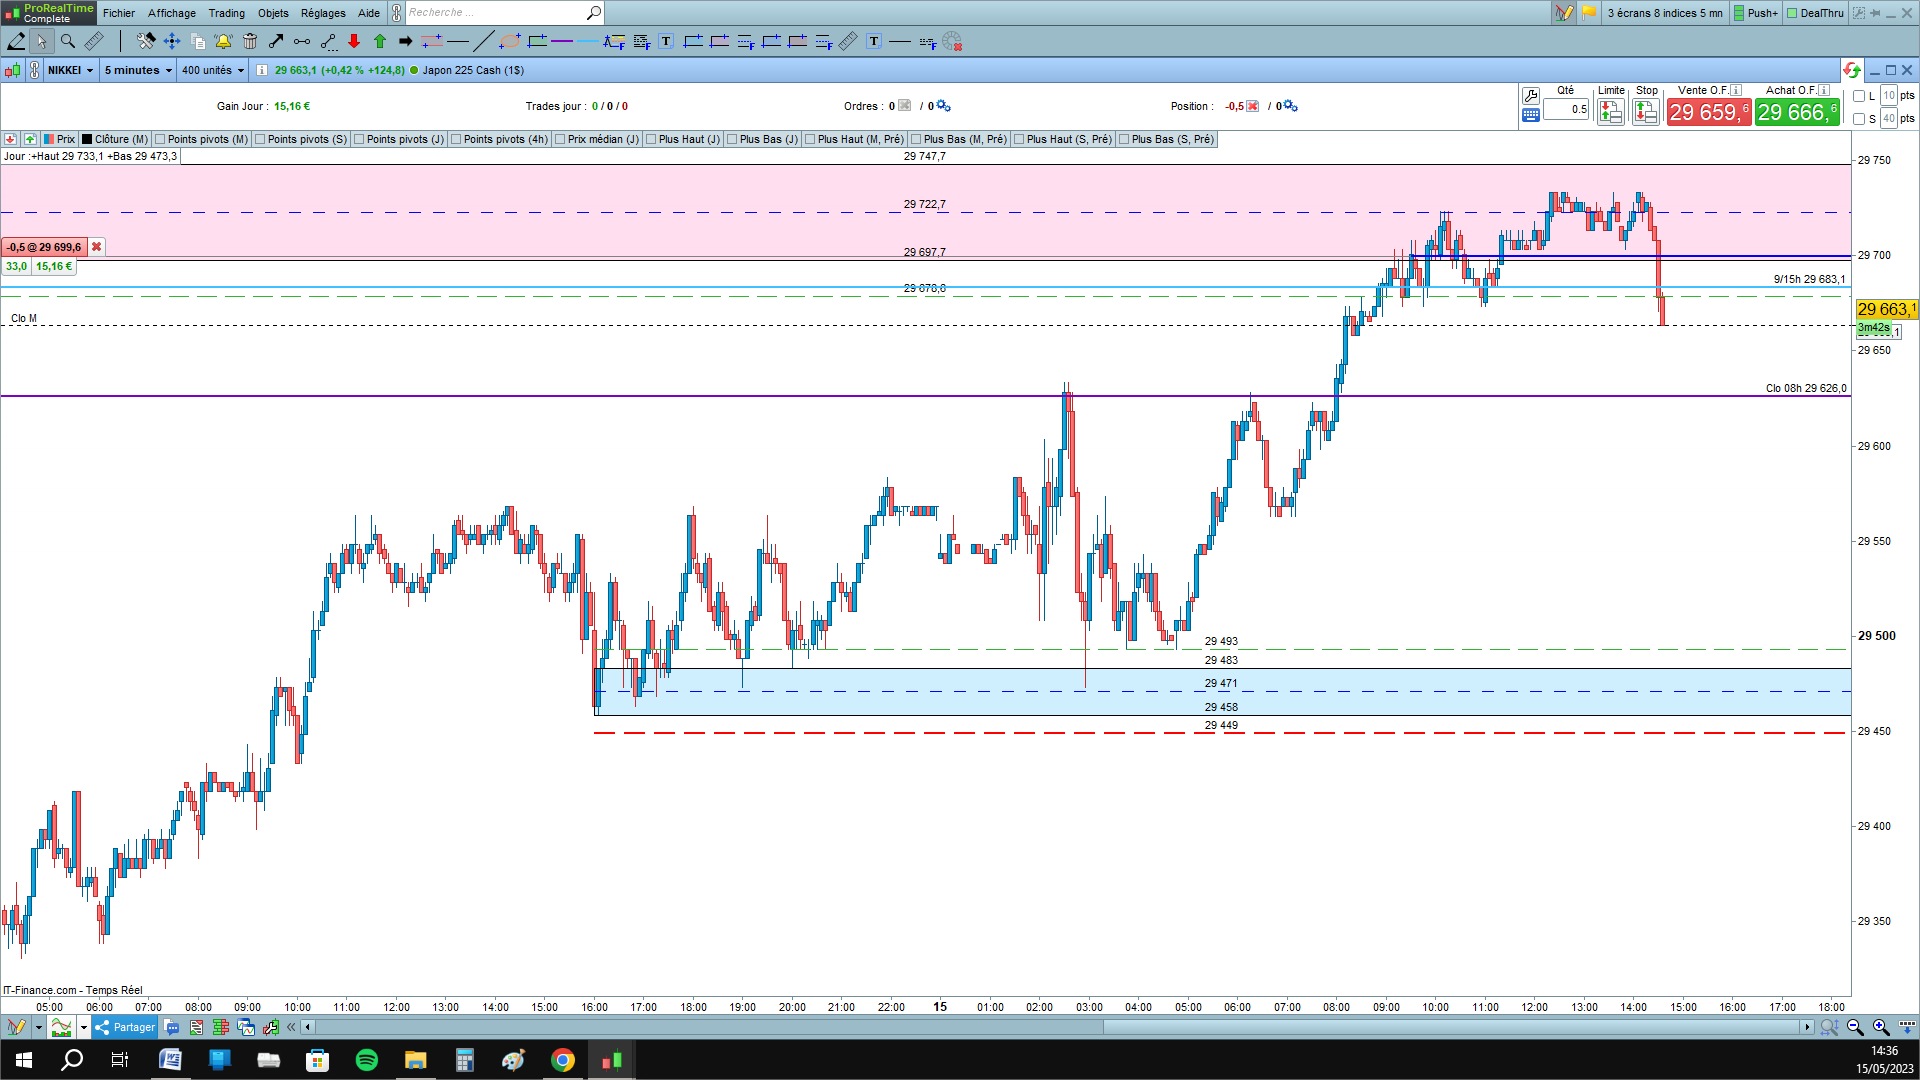The height and width of the screenshot is (1080, 1920).
Task: Select the green up arrow tool
Action: pyautogui.click(x=380, y=41)
